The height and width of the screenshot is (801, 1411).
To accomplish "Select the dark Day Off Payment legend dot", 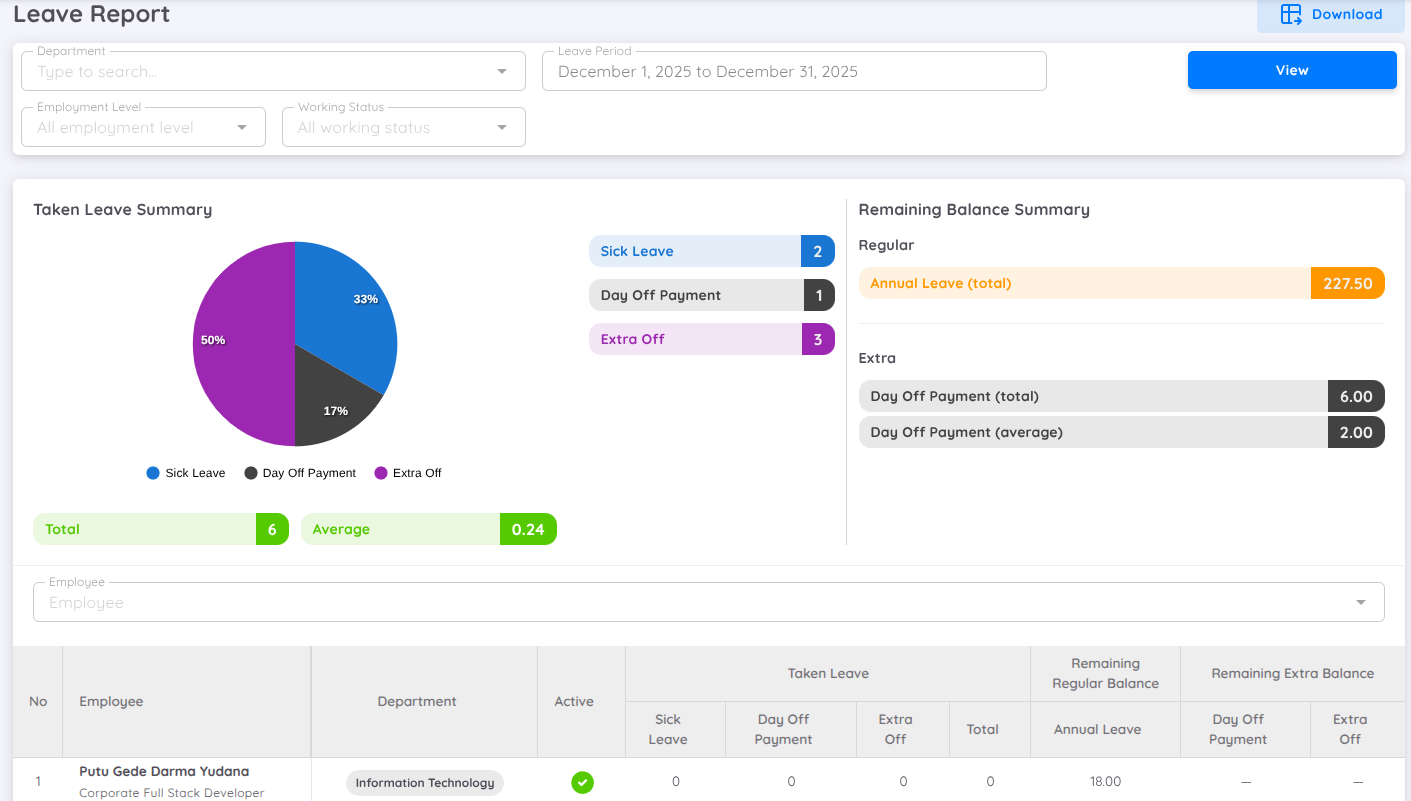I will point(250,472).
